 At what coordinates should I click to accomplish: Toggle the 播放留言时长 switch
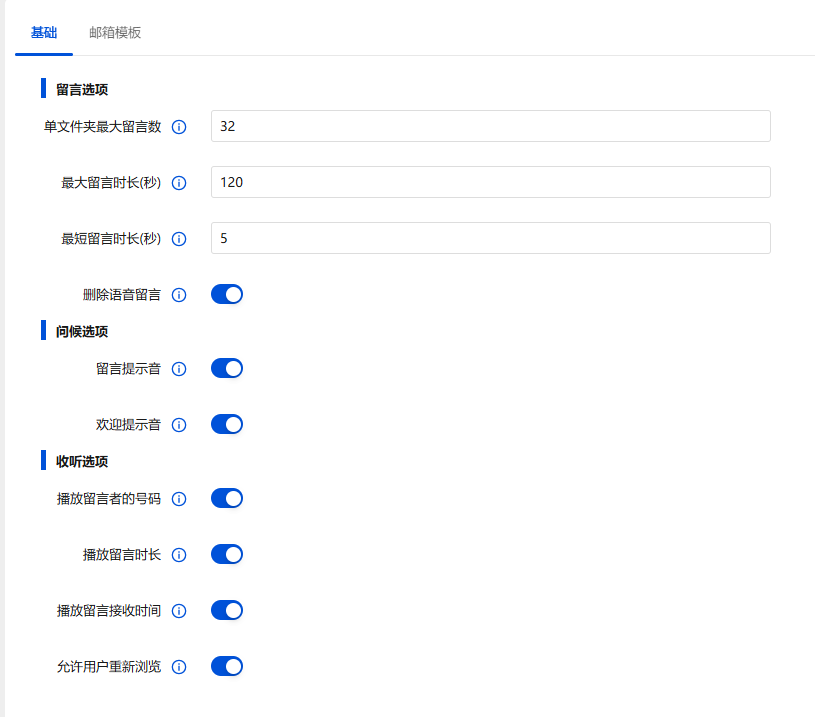[227, 554]
